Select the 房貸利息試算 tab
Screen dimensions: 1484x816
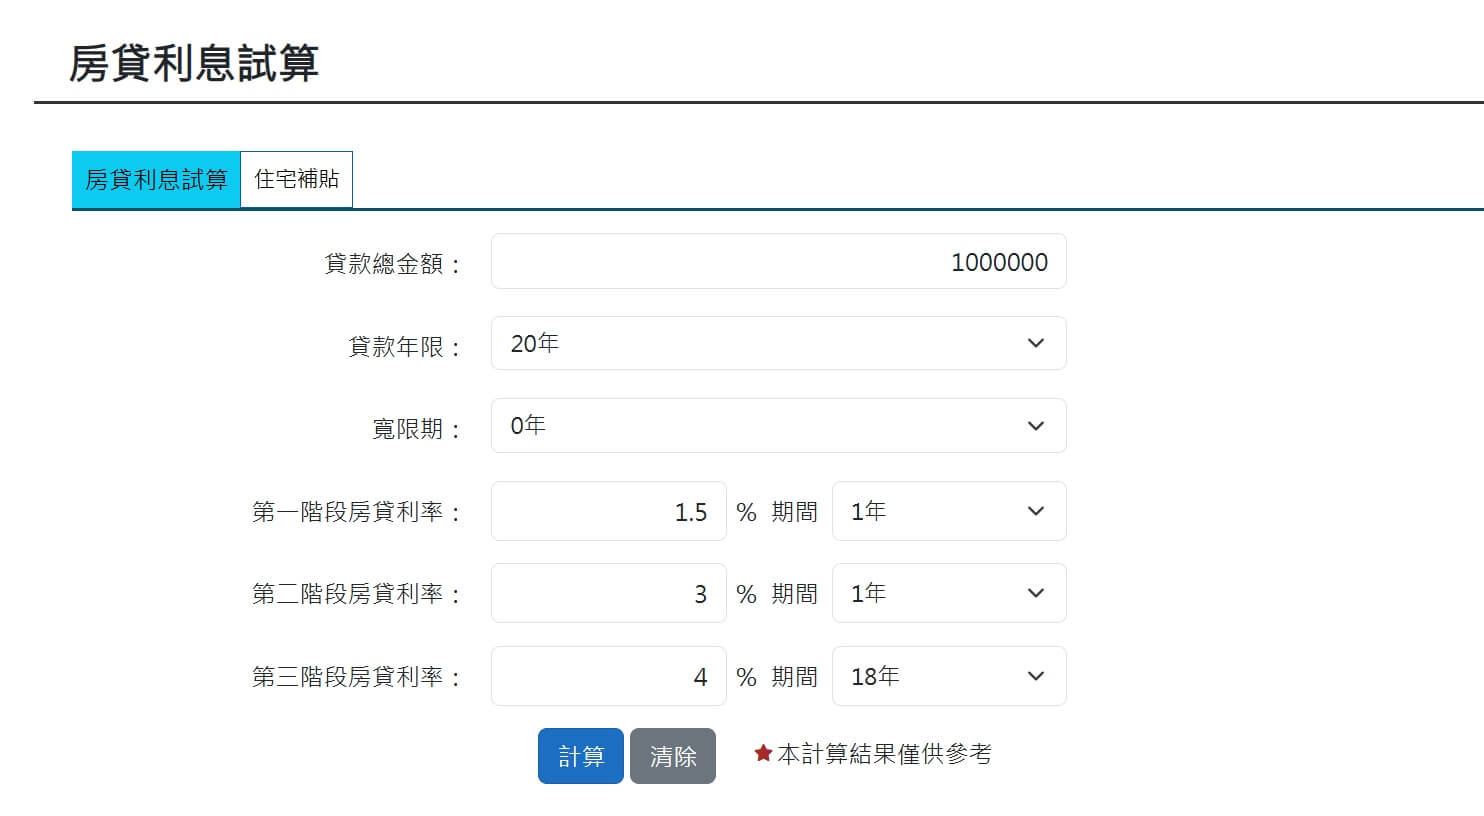tap(156, 179)
